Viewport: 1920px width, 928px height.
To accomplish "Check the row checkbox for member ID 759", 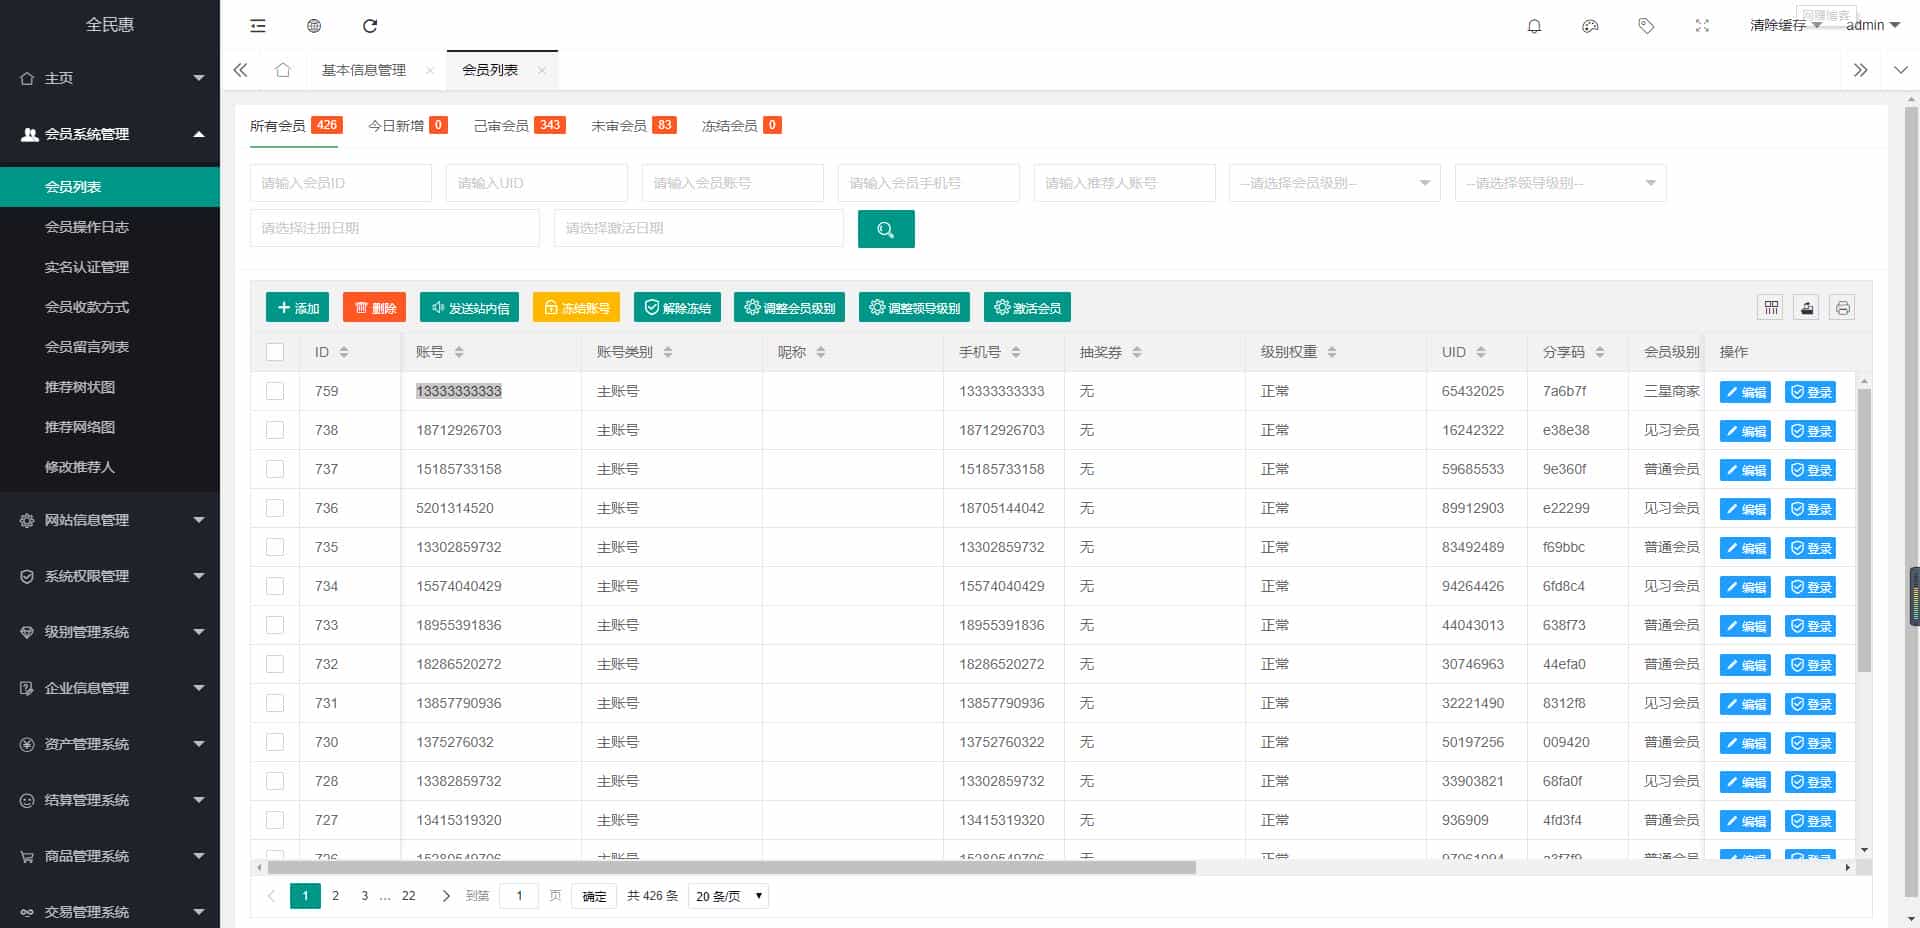I will click(x=275, y=391).
